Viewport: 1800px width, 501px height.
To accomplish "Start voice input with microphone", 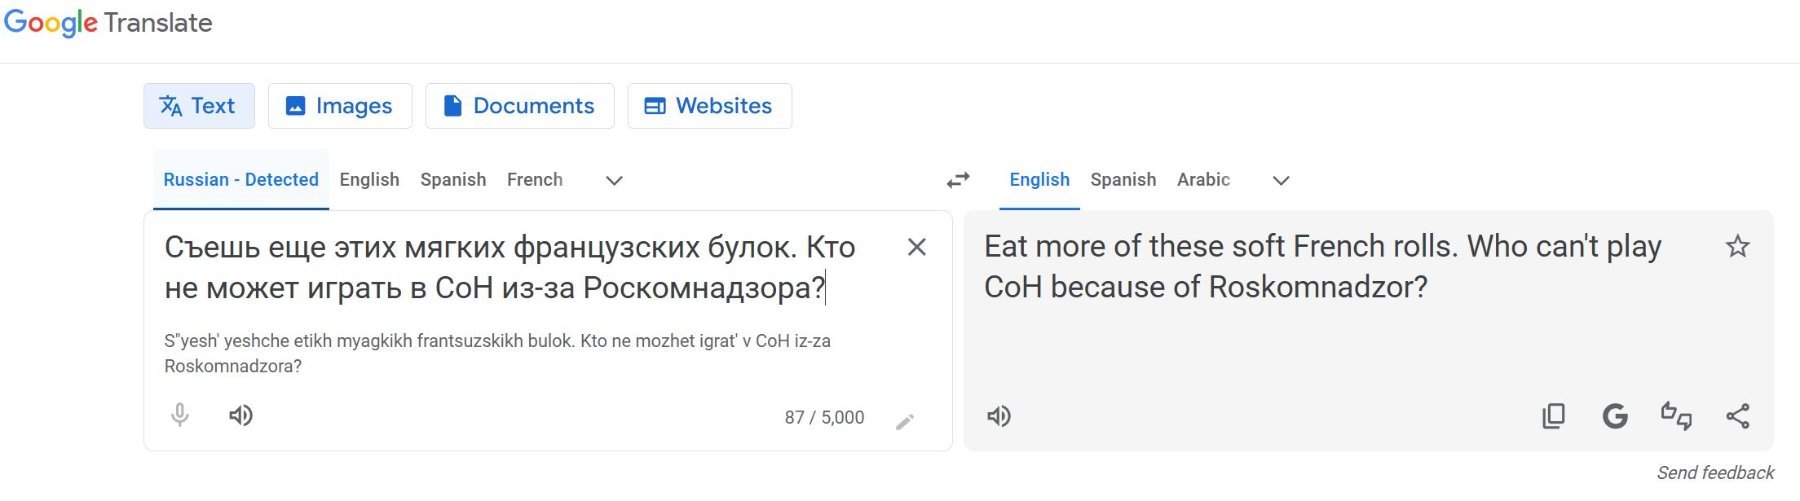I will [x=180, y=415].
